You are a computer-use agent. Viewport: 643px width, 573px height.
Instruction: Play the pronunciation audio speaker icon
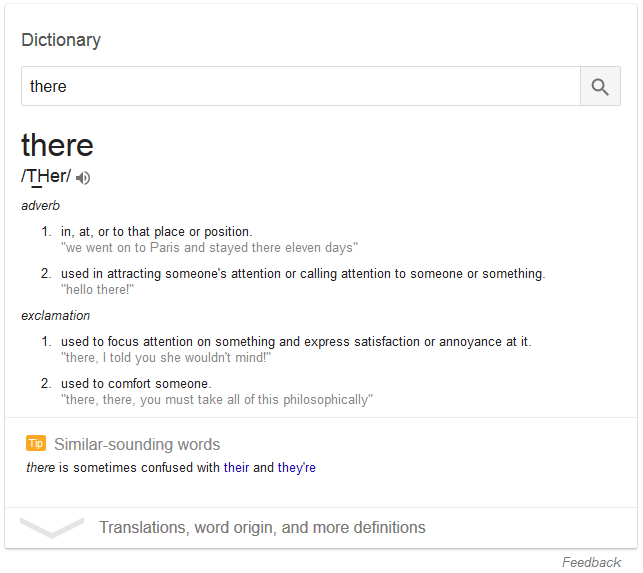point(83,178)
